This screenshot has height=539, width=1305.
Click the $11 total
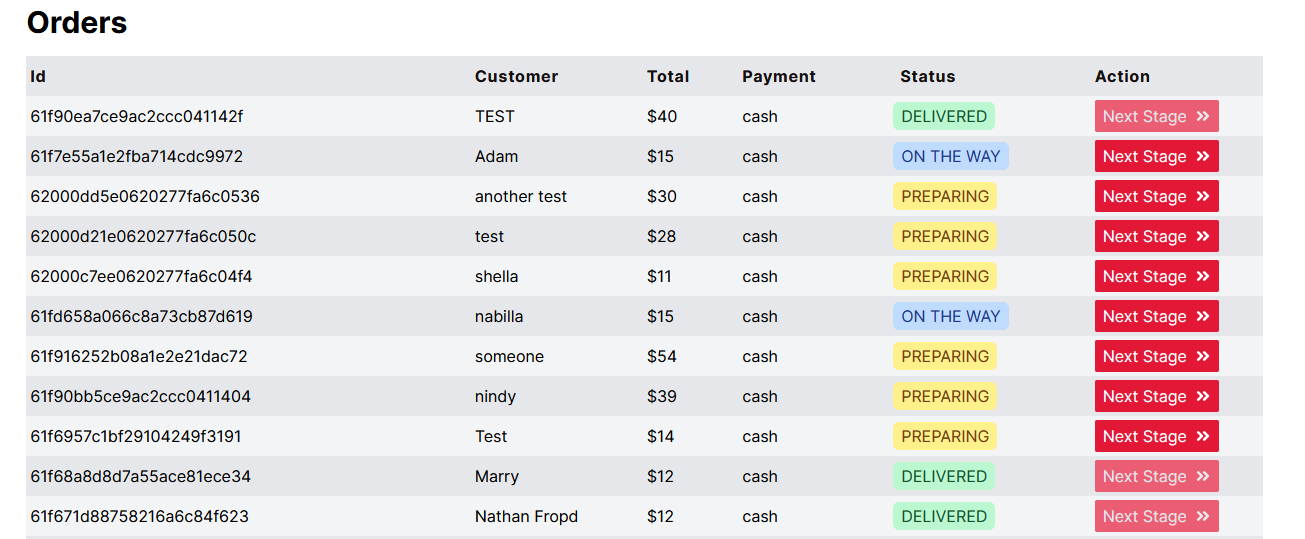[x=659, y=276]
